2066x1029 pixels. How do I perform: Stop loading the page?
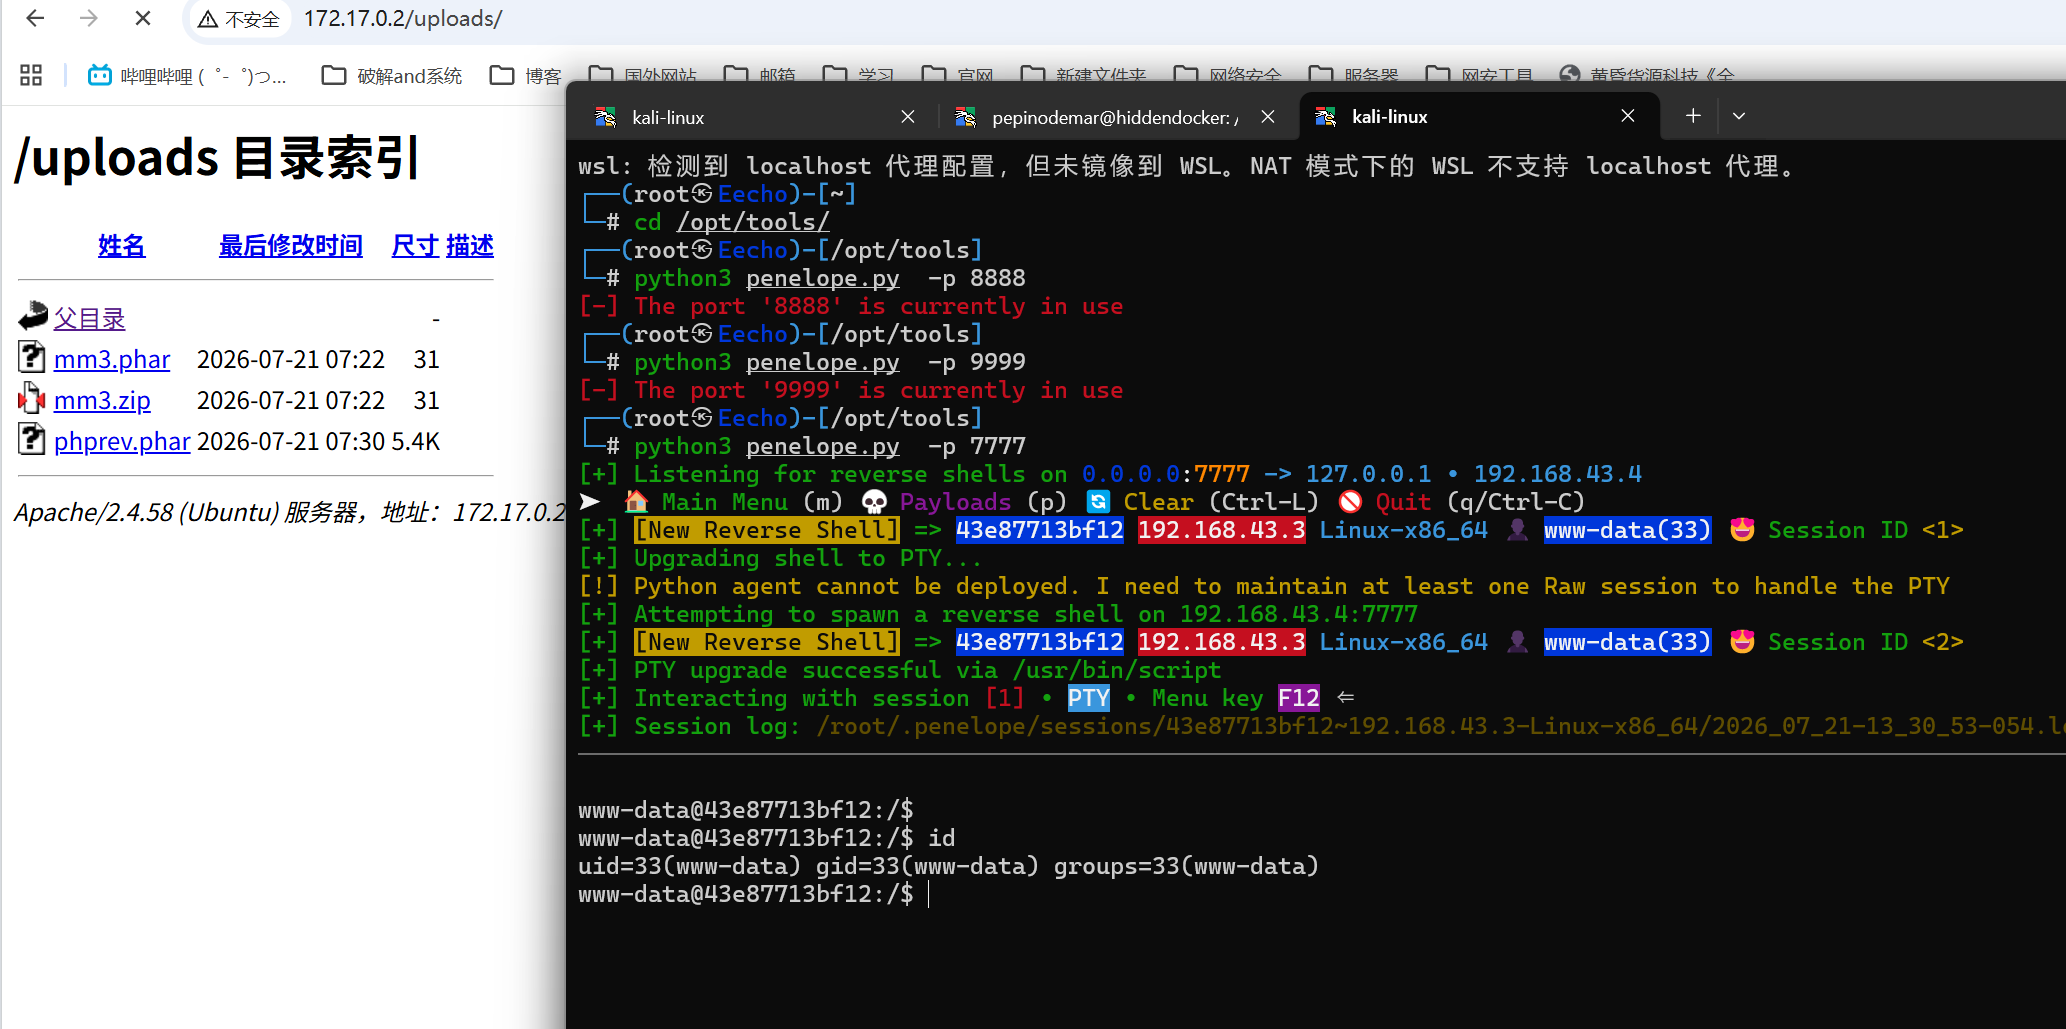tap(143, 18)
